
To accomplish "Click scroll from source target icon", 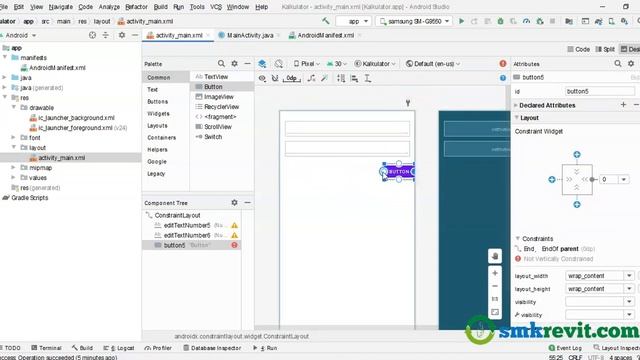I will [x=92, y=36].
